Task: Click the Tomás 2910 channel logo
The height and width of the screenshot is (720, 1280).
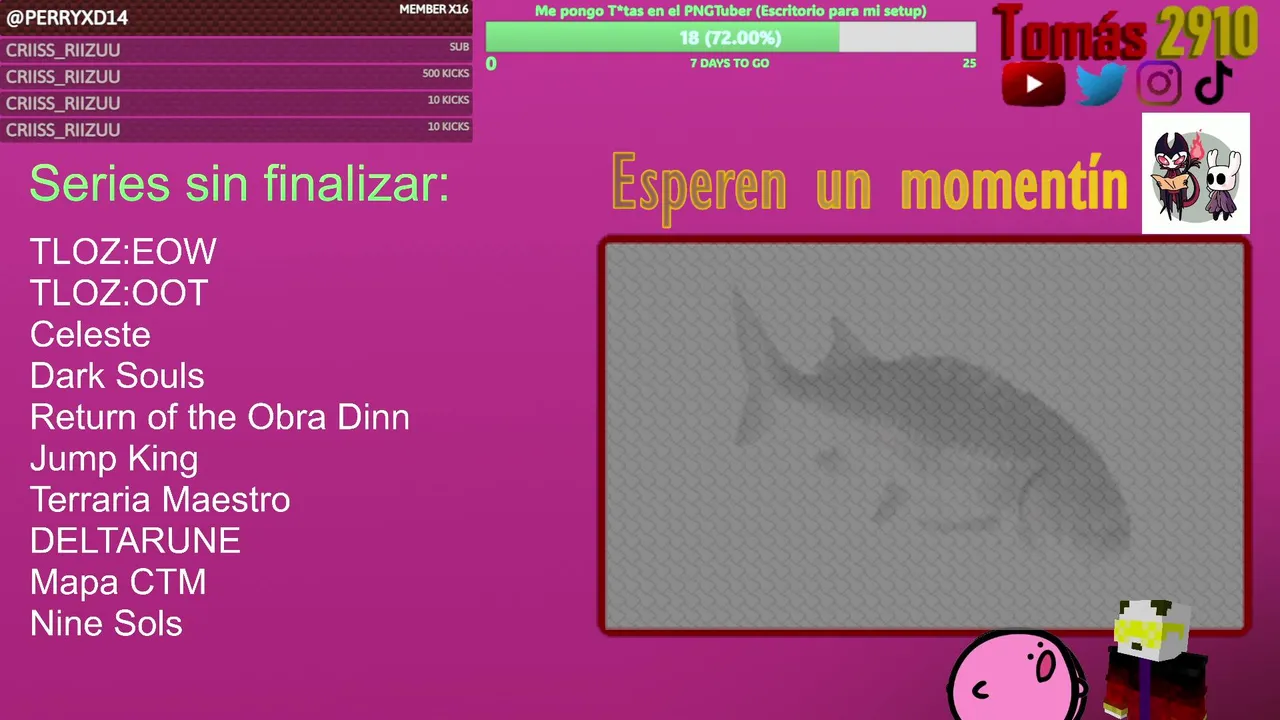Action: coord(1126,33)
